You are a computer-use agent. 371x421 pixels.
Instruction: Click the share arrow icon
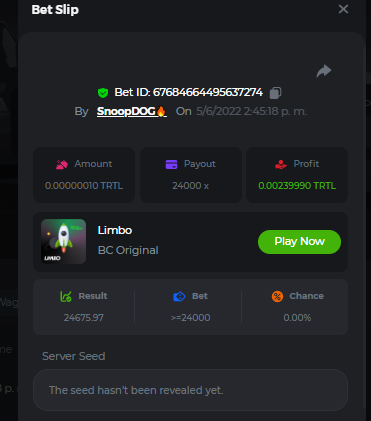click(x=324, y=71)
